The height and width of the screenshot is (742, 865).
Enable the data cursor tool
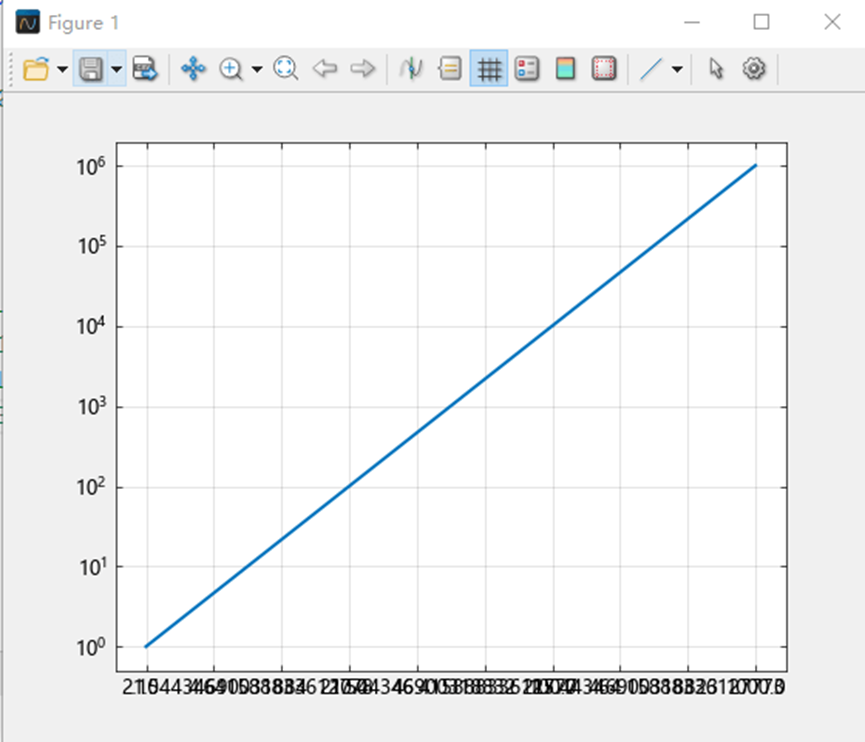pyautogui.click(x=411, y=69)
